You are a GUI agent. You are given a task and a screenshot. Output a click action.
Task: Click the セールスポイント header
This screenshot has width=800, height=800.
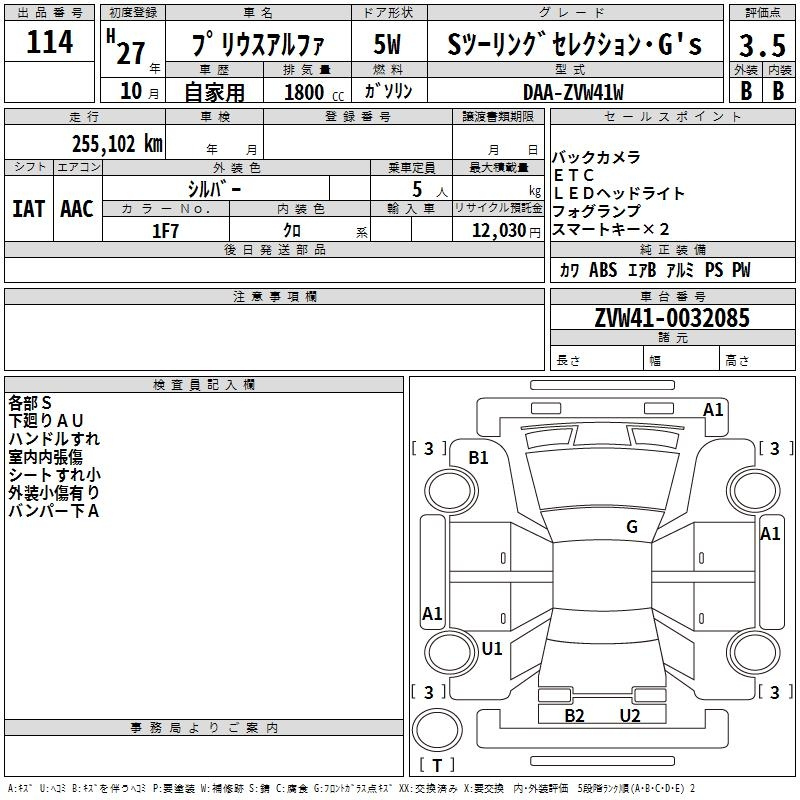pyautogui.click(x=672, y=116)
